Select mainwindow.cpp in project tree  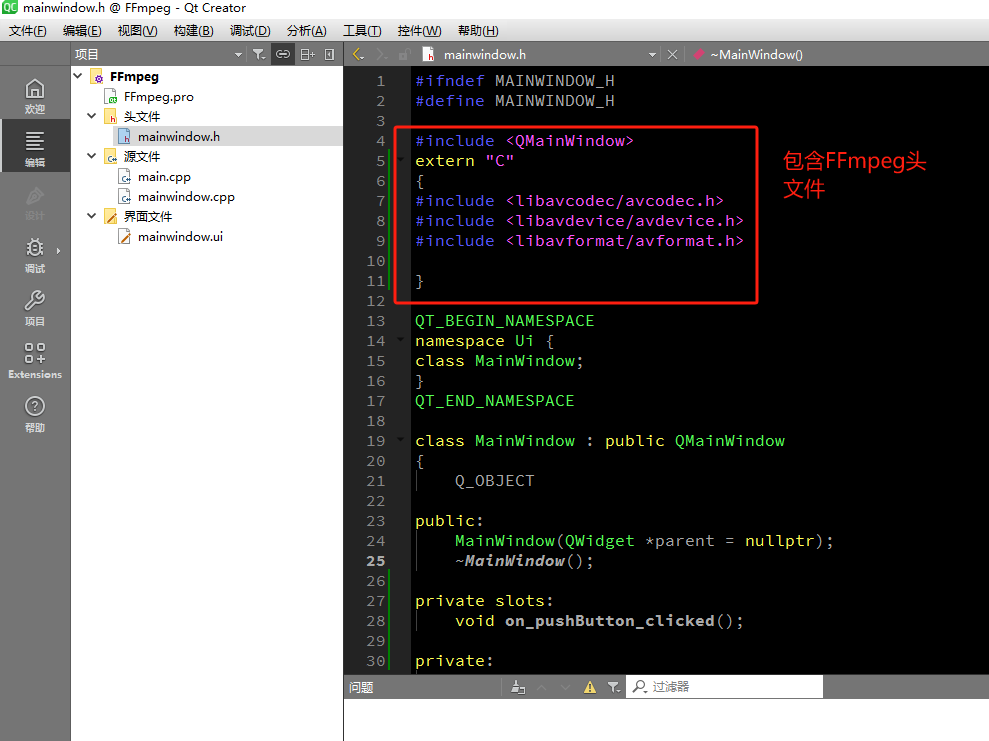[186, 197]
